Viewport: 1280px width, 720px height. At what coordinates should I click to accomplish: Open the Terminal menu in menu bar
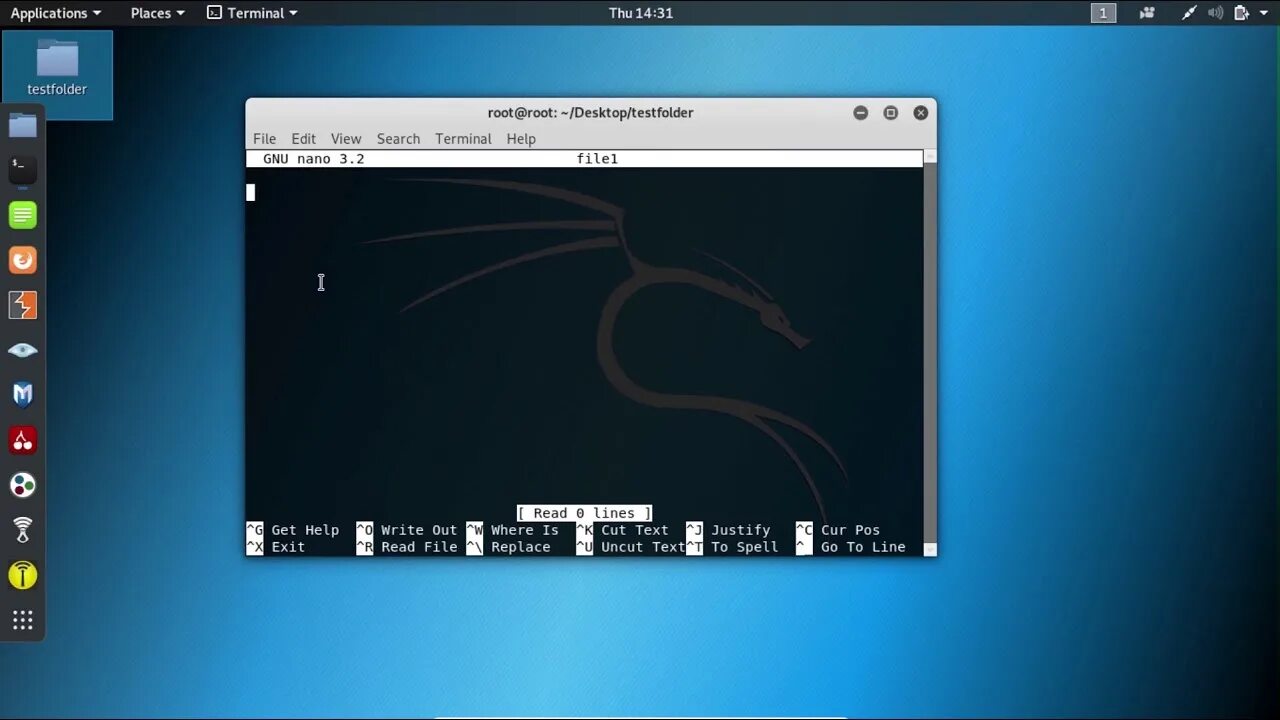463,139
